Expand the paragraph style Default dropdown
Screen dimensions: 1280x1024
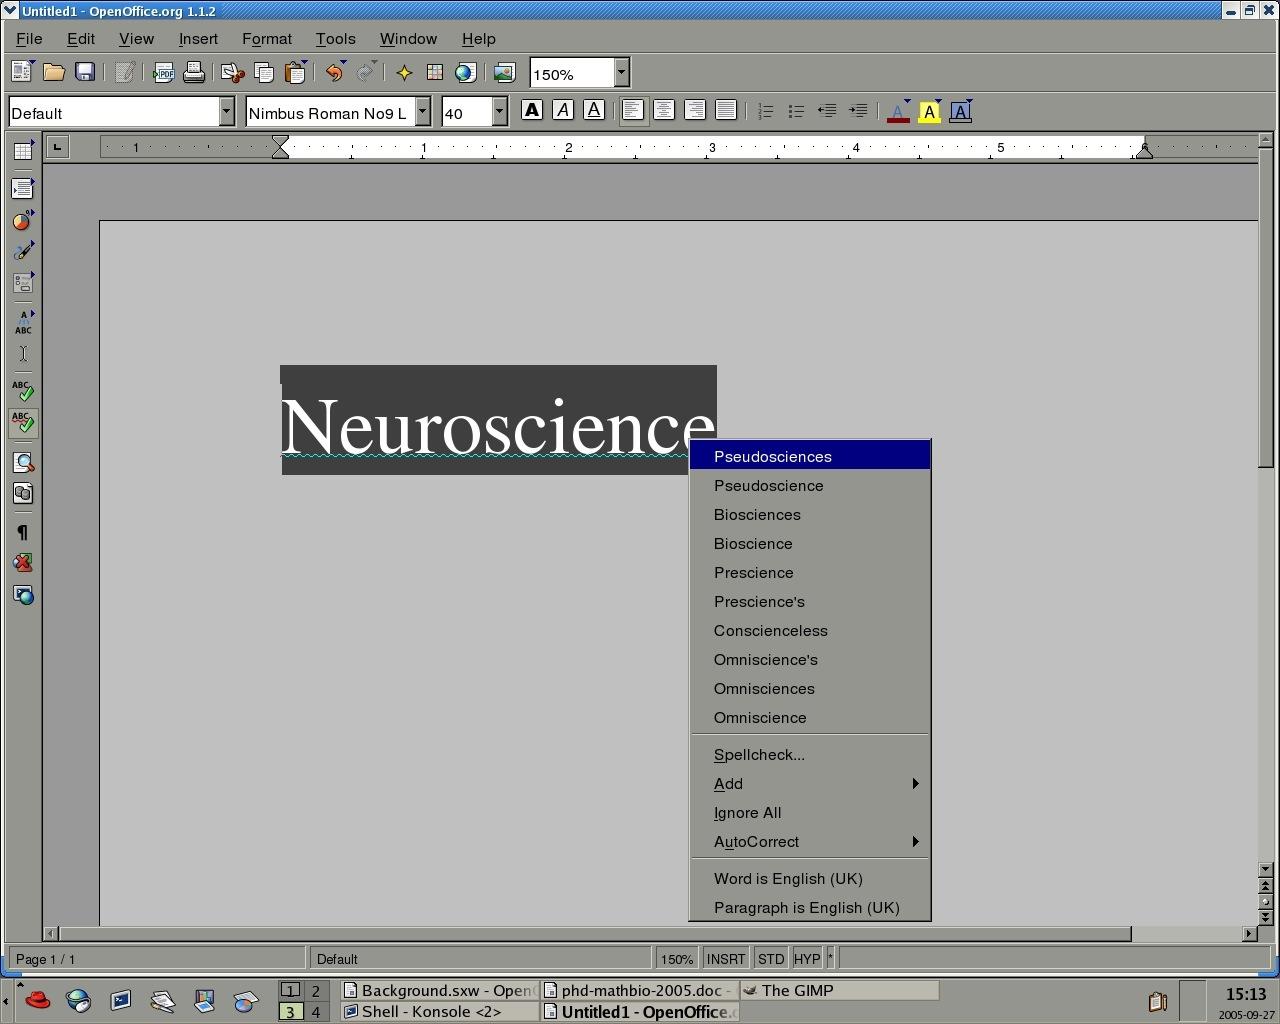(x=226, y=112)
